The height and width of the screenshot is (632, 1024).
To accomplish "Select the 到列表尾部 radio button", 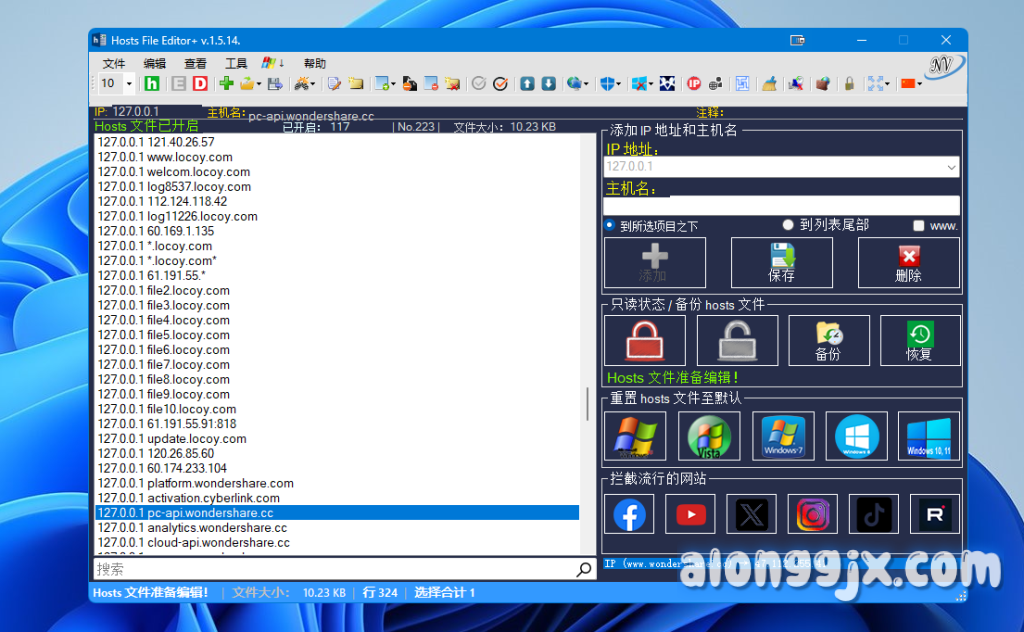I will click(x=789, y=226).
